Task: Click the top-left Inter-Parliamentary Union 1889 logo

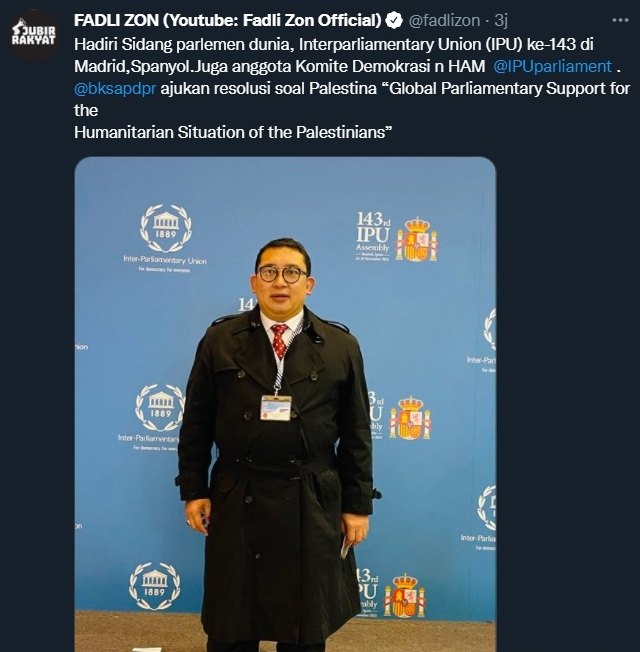Action: [165, 238]
